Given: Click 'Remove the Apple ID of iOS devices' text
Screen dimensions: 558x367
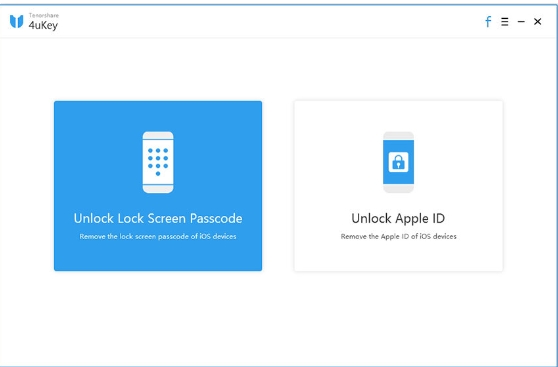Looking at the screenshot, I should point(398,236).
